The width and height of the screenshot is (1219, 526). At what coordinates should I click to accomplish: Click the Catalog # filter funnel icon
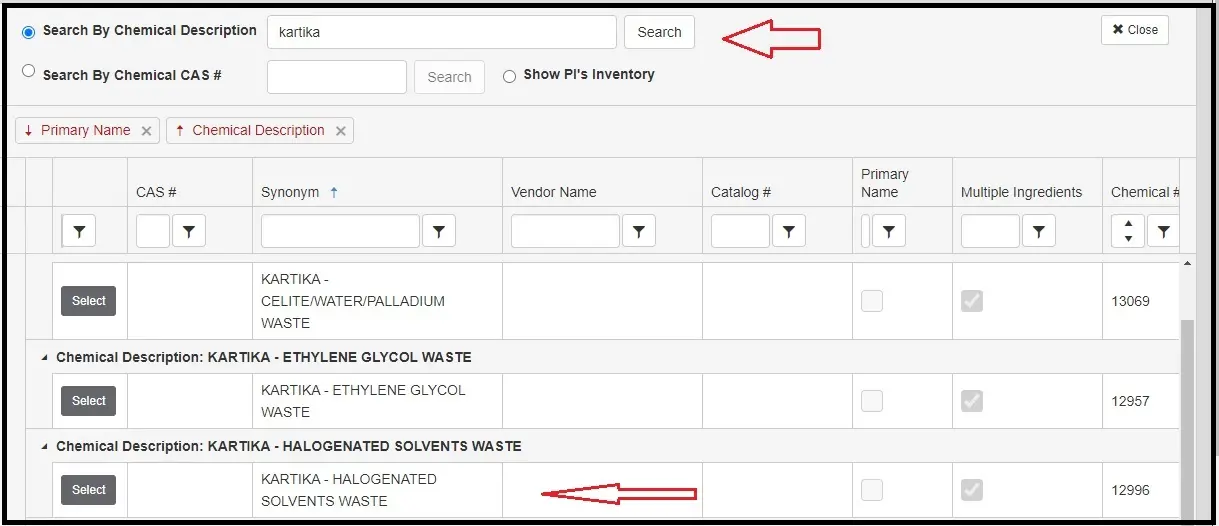(x=788, y=232)
